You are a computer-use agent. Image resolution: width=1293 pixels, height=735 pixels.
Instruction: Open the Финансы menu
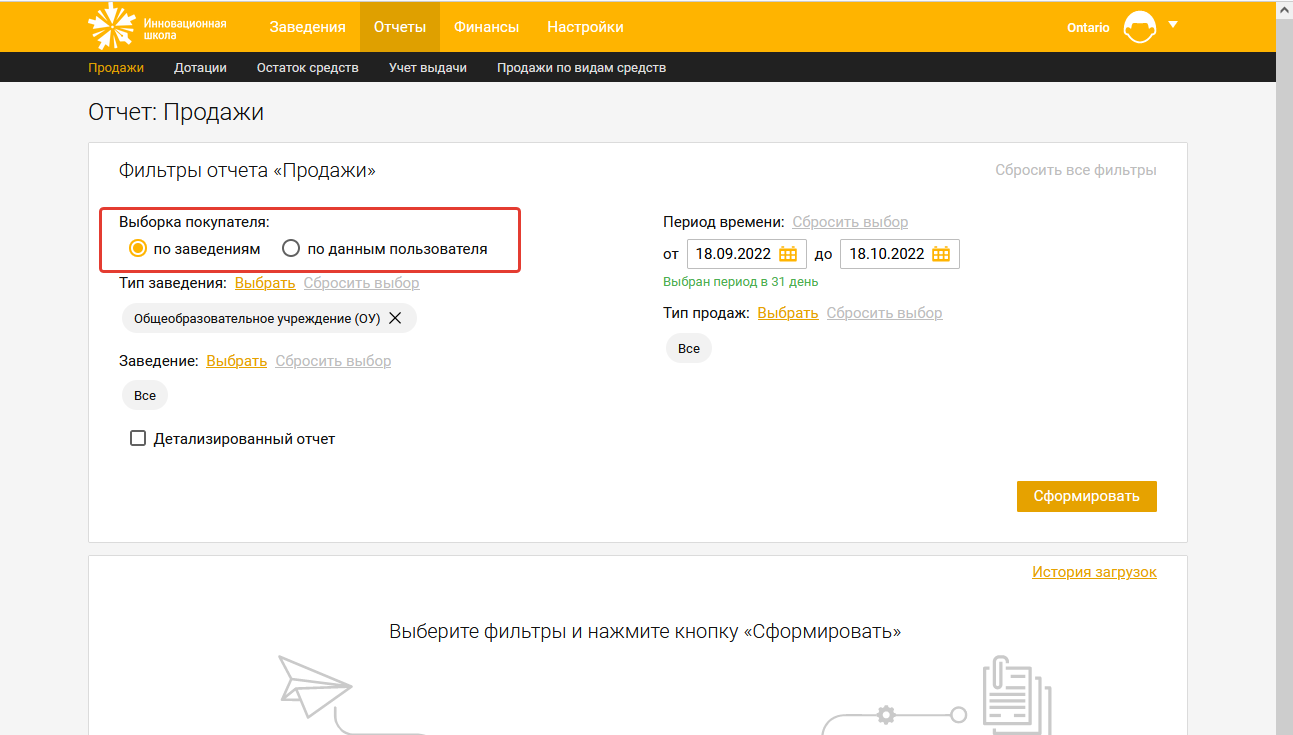[x=486, y=27]
